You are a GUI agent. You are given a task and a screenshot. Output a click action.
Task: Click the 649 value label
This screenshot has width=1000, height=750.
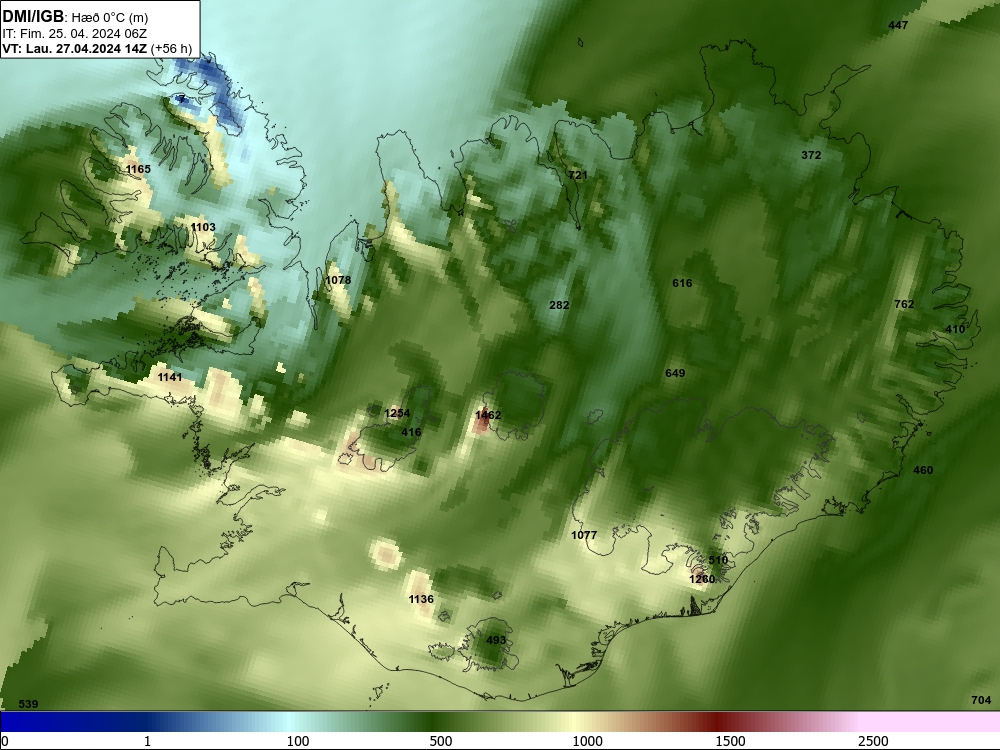point(675,373)
